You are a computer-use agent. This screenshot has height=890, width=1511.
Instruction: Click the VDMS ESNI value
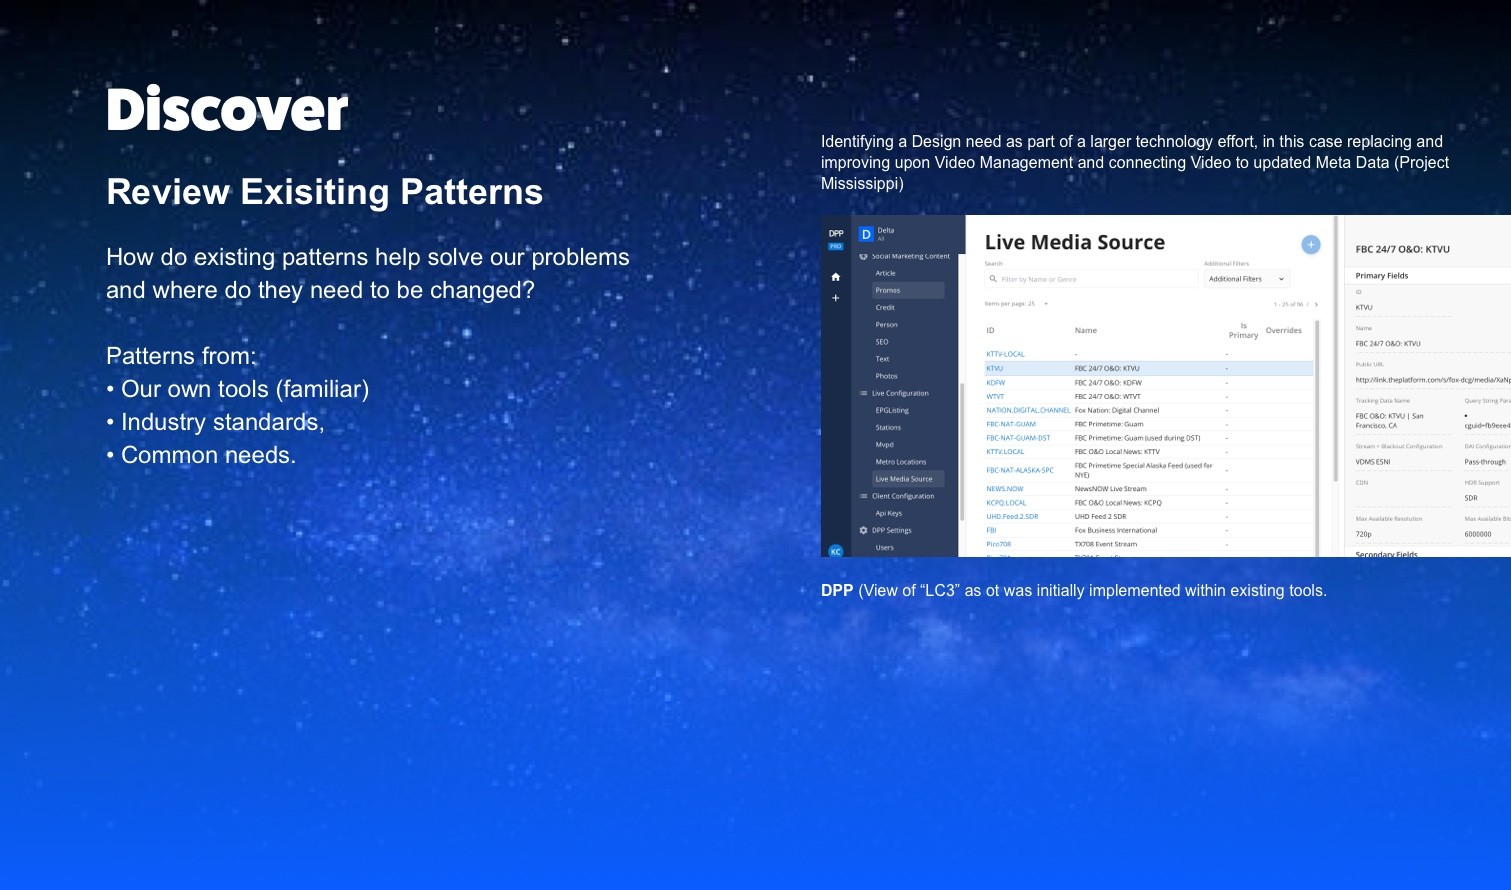point(1373,462)
